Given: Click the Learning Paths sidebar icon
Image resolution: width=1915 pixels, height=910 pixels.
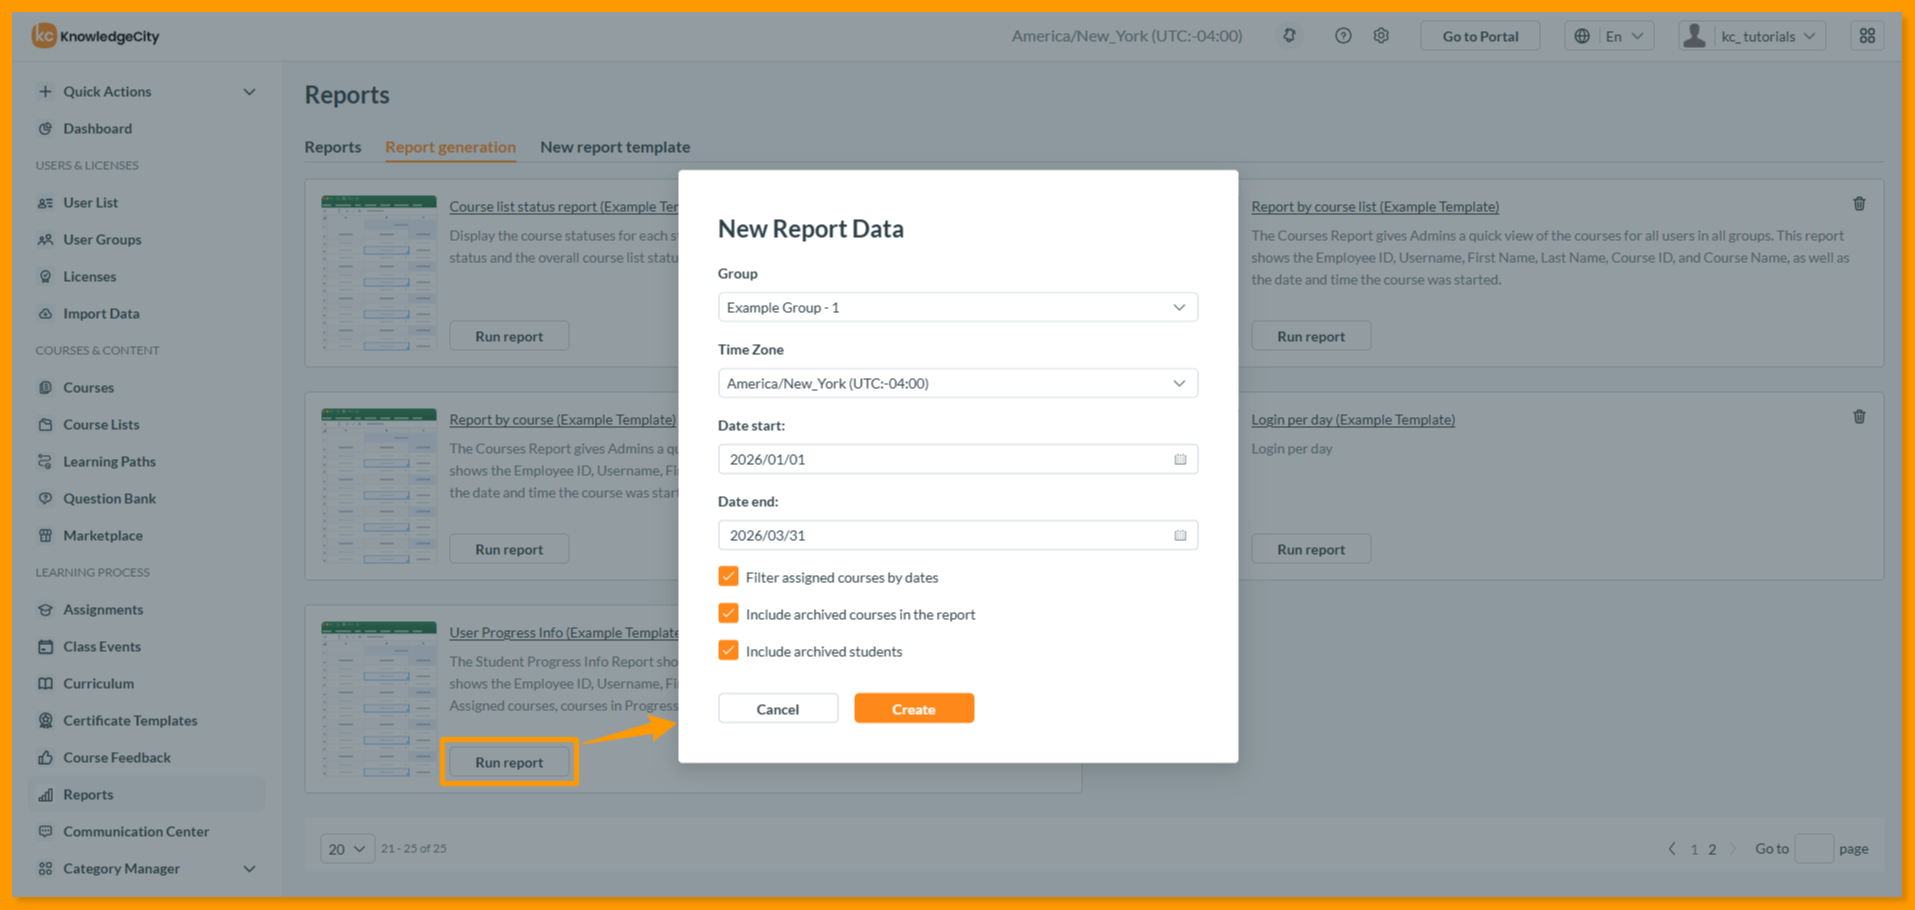Looking at the screenshot, I should tap(45, 461).
